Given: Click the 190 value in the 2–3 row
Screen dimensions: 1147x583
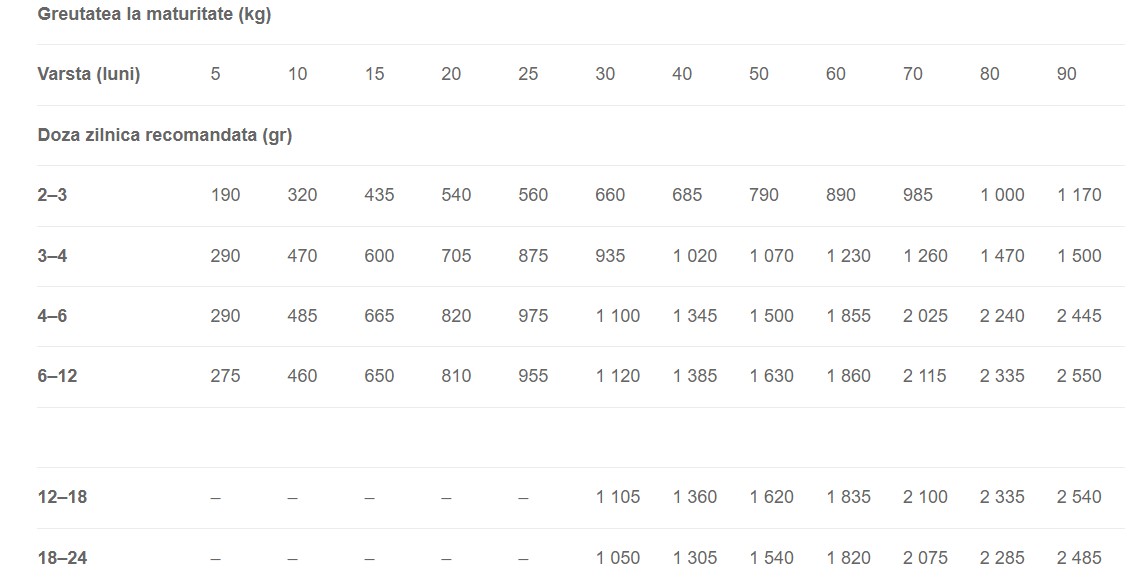Looking at the screenshot, I should click(x=225, y=195).
